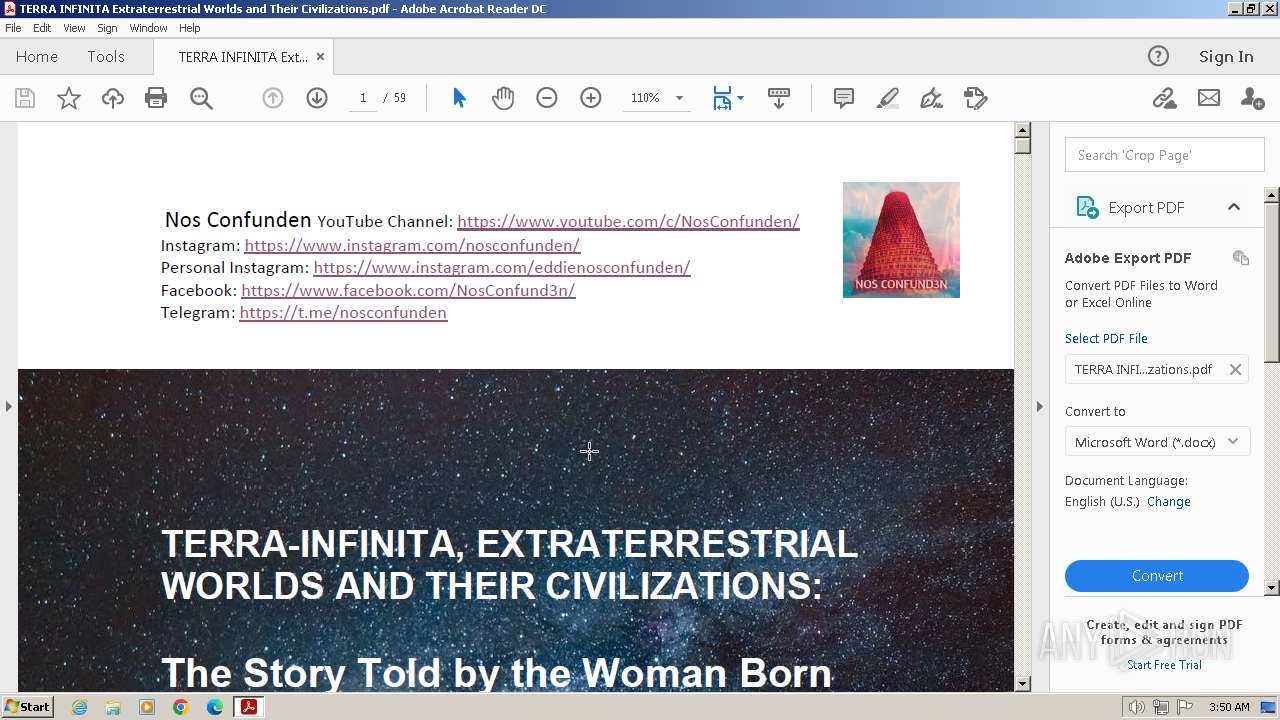The image size is (1280, 720).
Task: Click the Export PDF panel icon
Action: point(1087,207)
